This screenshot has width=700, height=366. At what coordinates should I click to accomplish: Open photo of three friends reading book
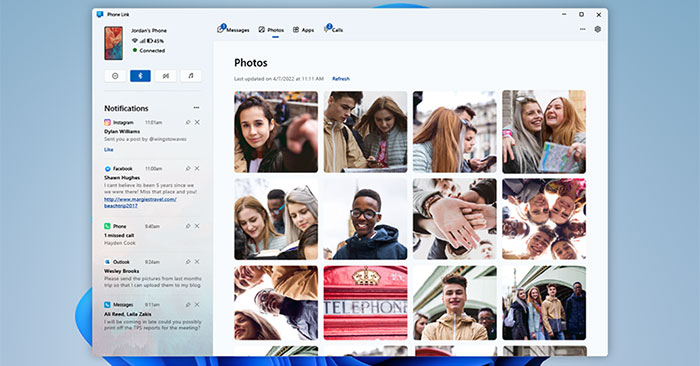pyautogui.click(x=276, y=219)
